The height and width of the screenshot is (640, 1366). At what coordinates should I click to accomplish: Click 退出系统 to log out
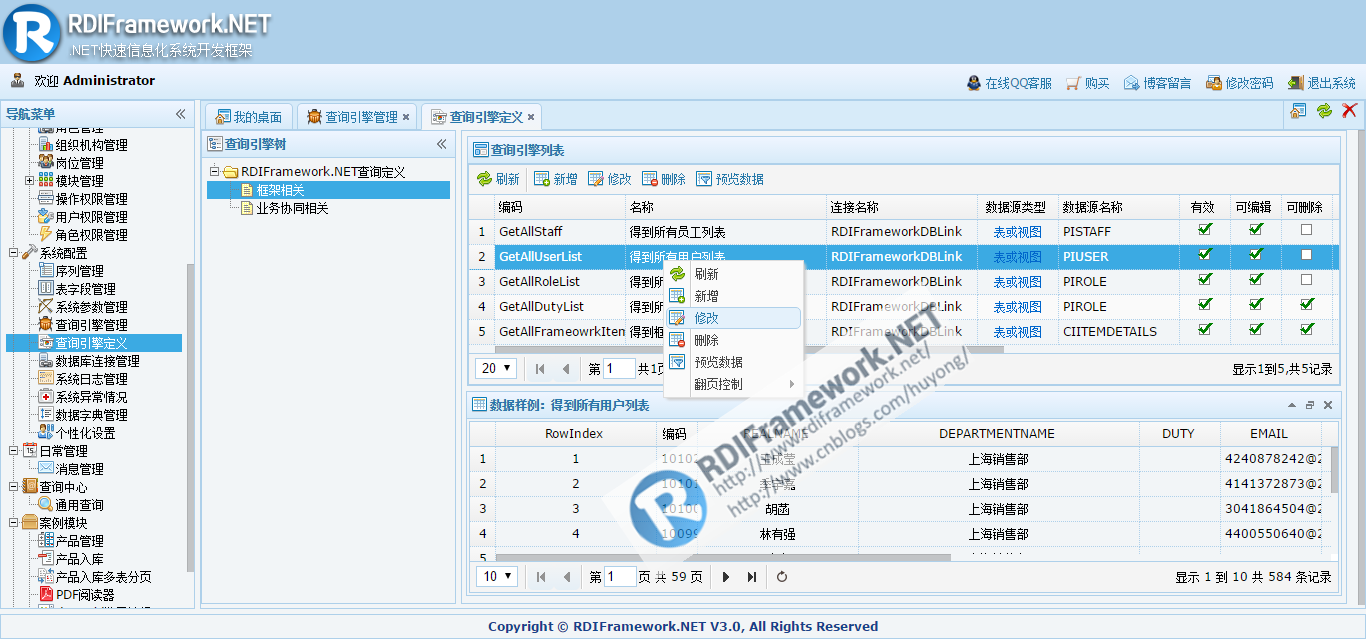click(1321, 83)
